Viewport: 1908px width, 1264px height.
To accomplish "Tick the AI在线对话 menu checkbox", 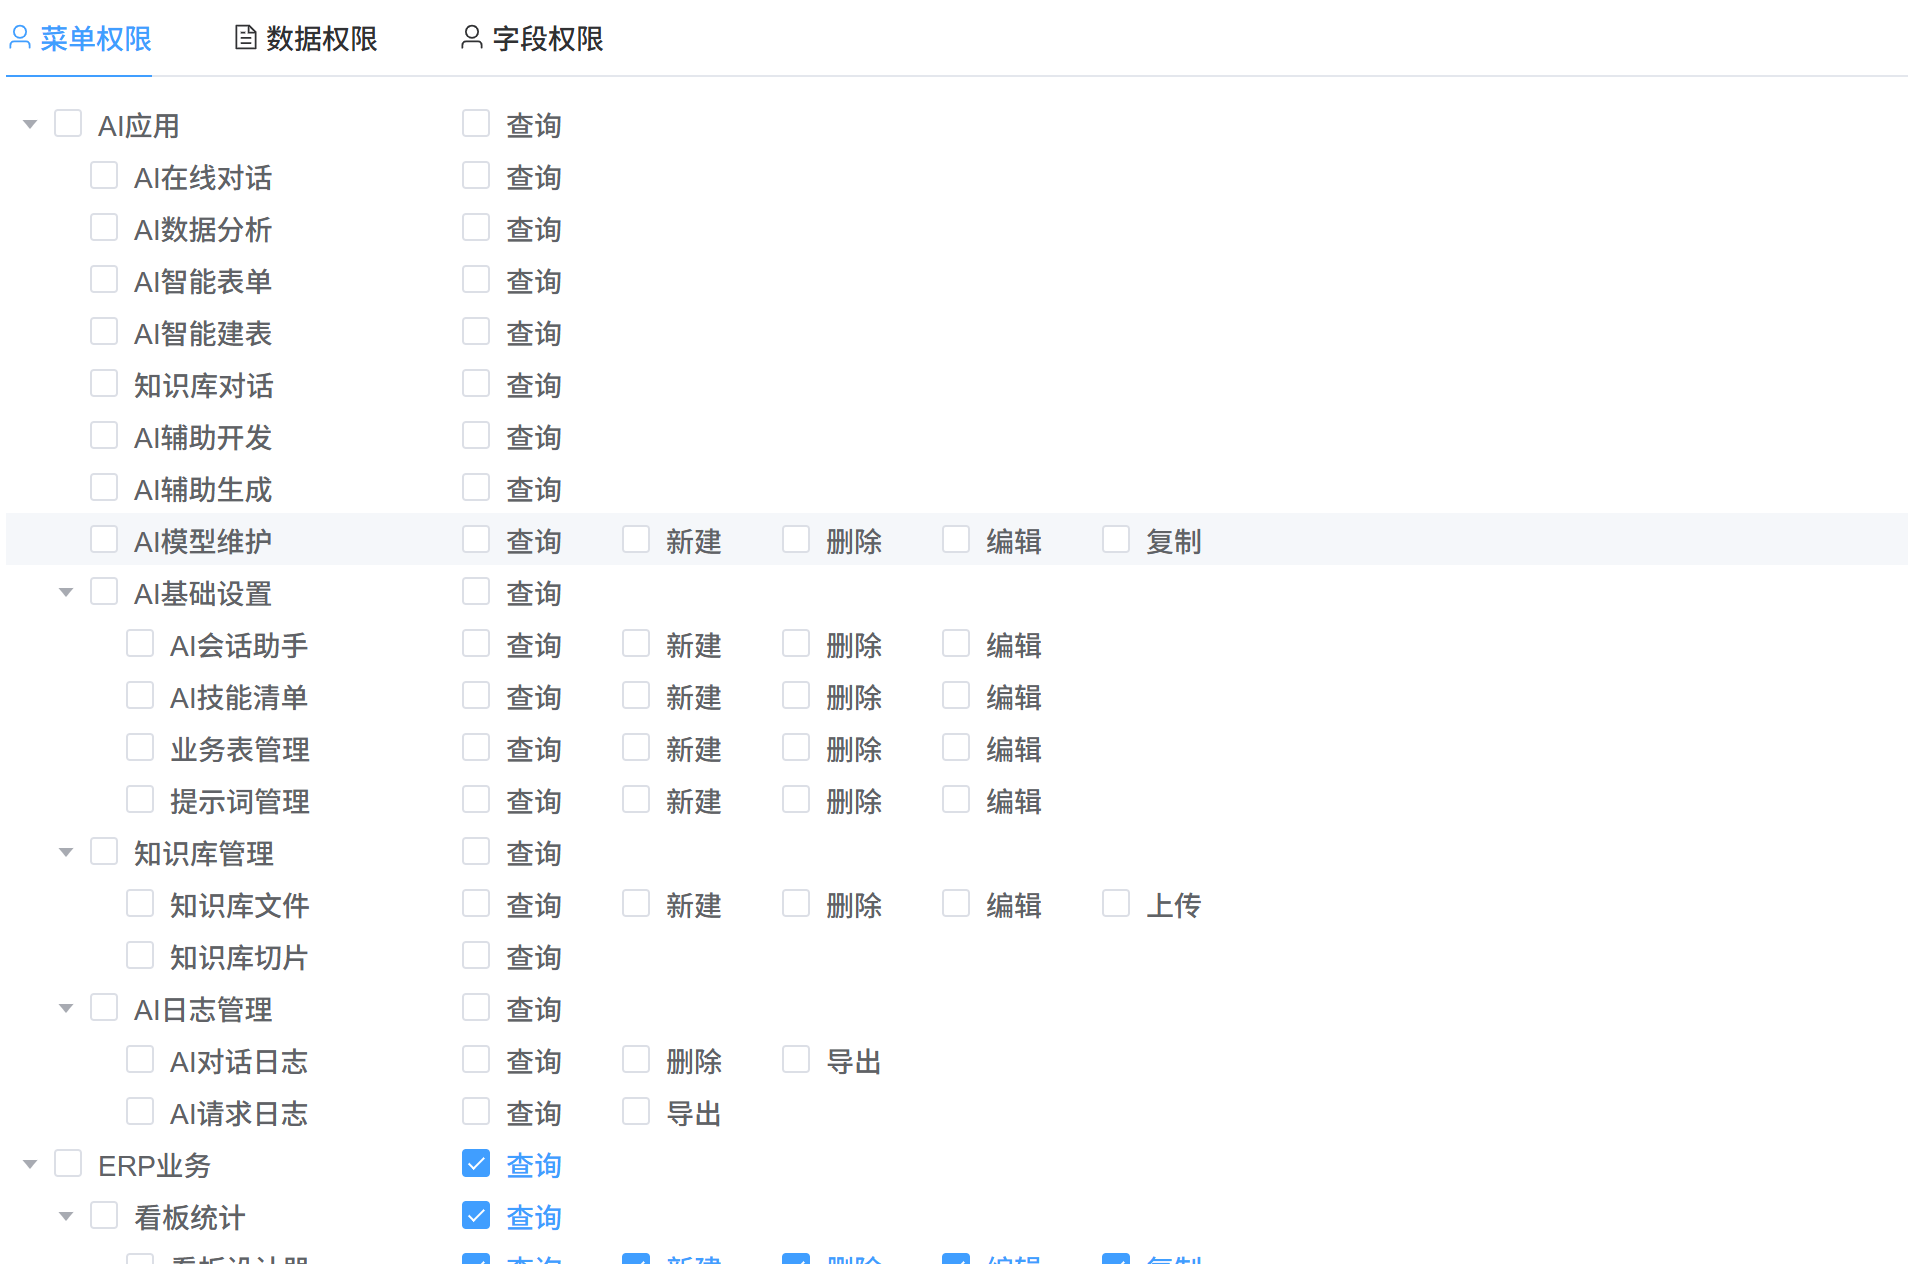I will pos(104,176).
